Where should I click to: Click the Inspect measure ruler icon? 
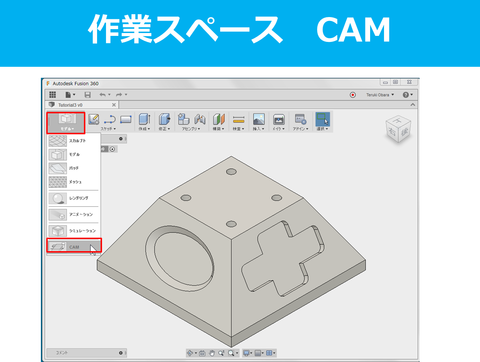click(239, 119)
